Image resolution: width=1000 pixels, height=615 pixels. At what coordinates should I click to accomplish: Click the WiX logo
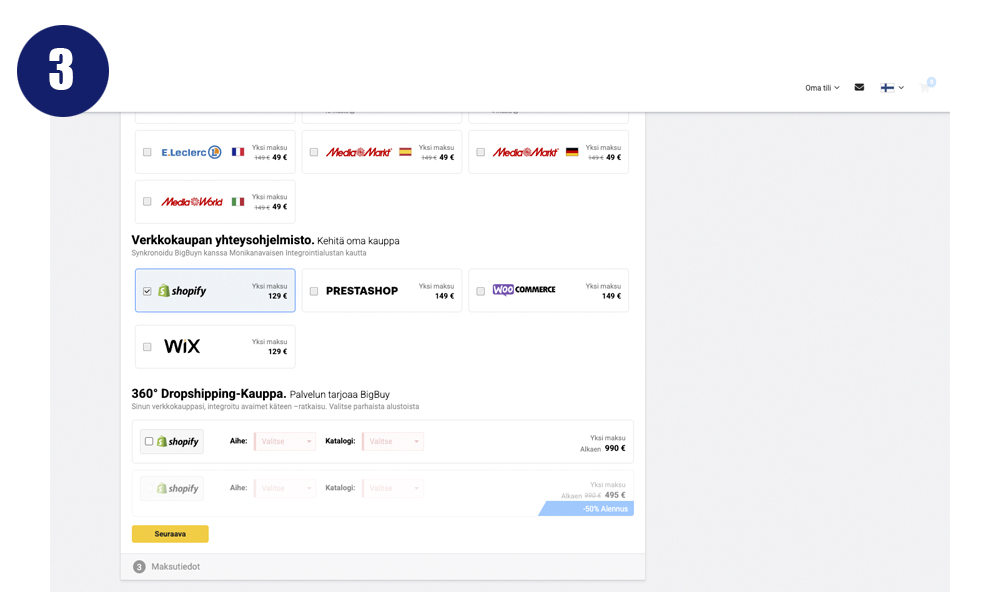pos(182,346)
